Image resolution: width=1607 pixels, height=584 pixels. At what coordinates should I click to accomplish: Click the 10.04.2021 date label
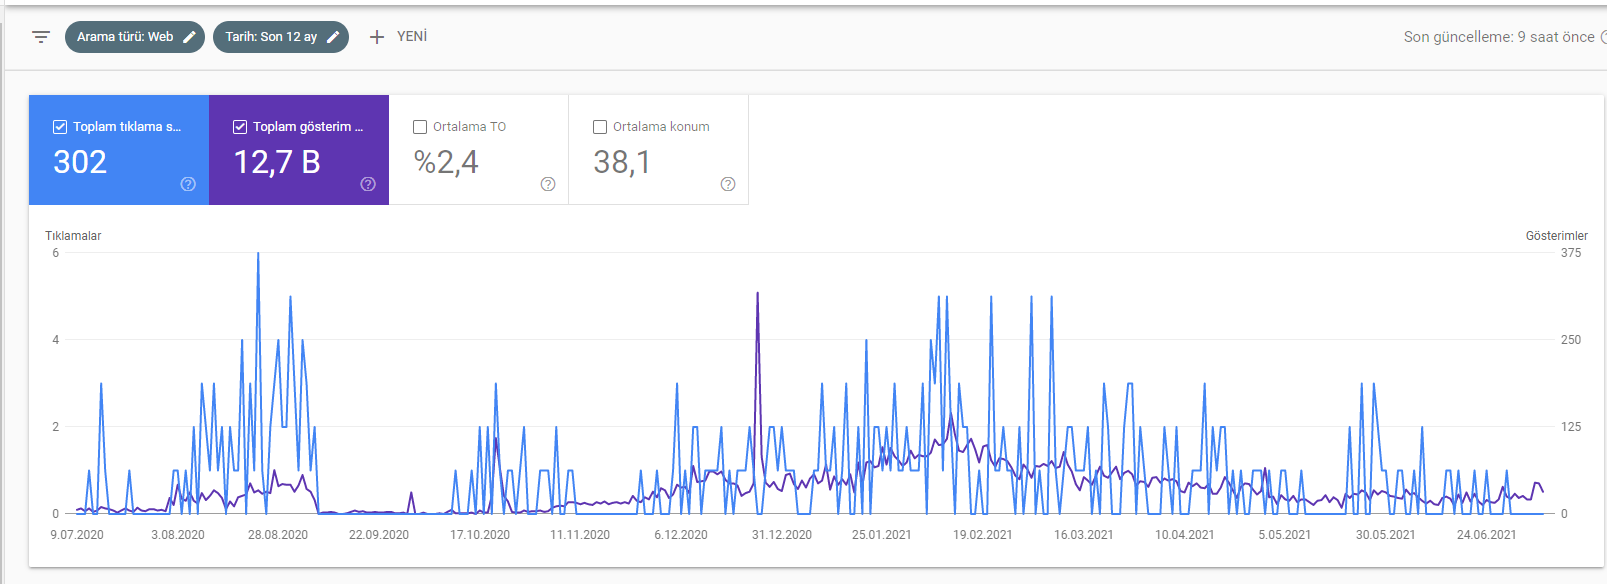click(1185, 535)
